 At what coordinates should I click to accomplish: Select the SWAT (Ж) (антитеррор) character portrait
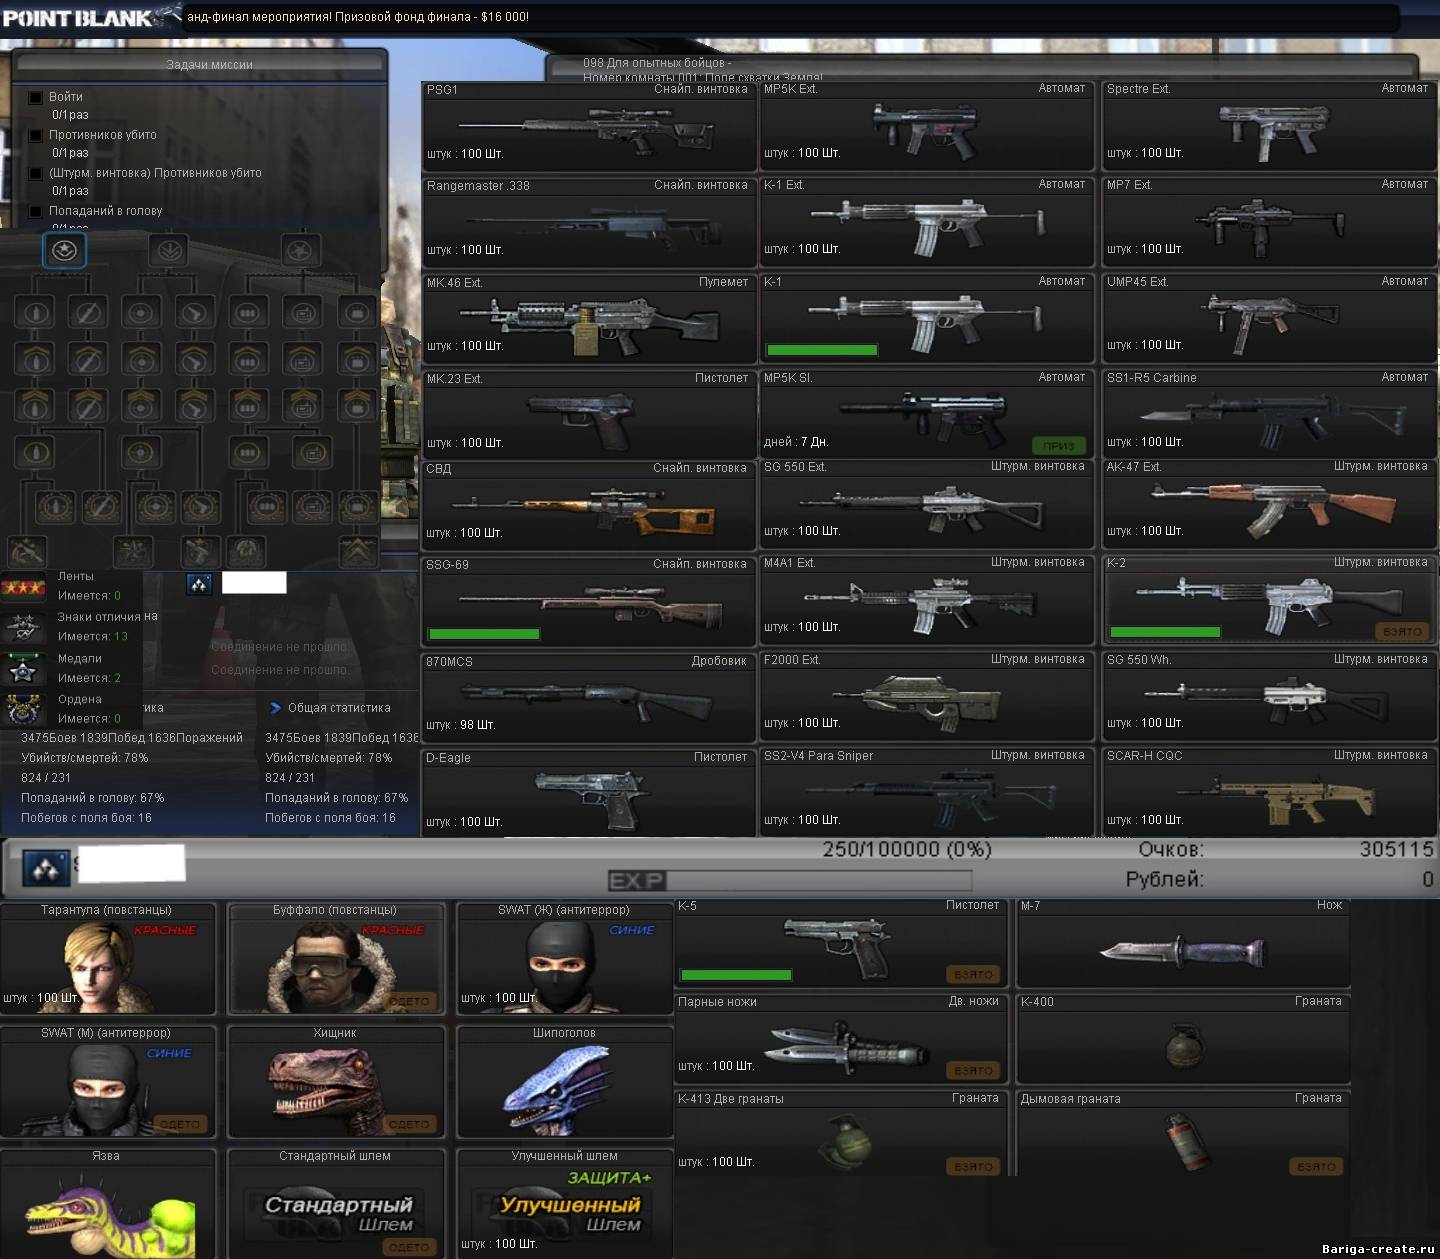tap(565, 960)
